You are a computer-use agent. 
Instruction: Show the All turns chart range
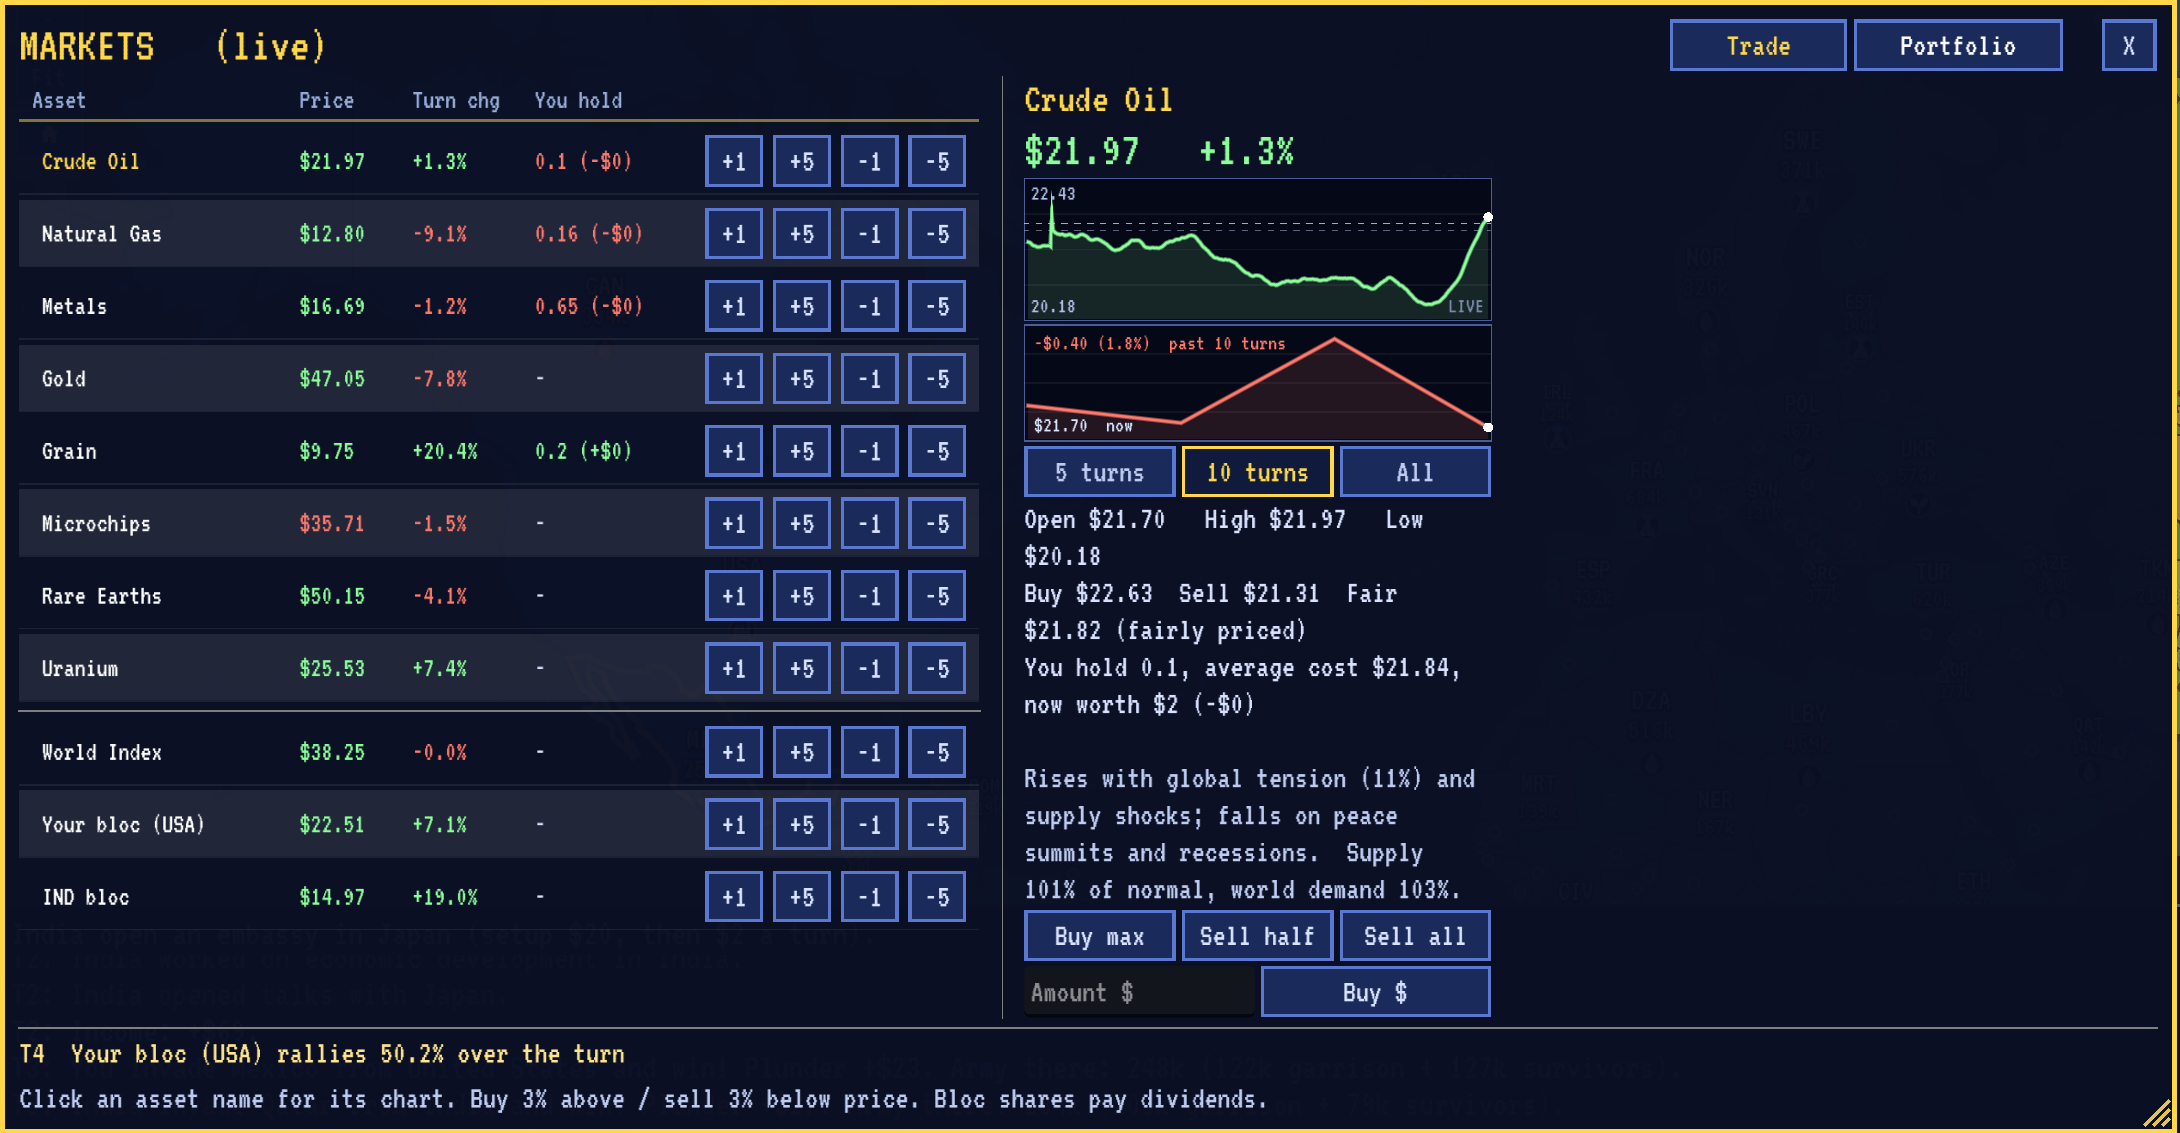(x=1414, y=472)
